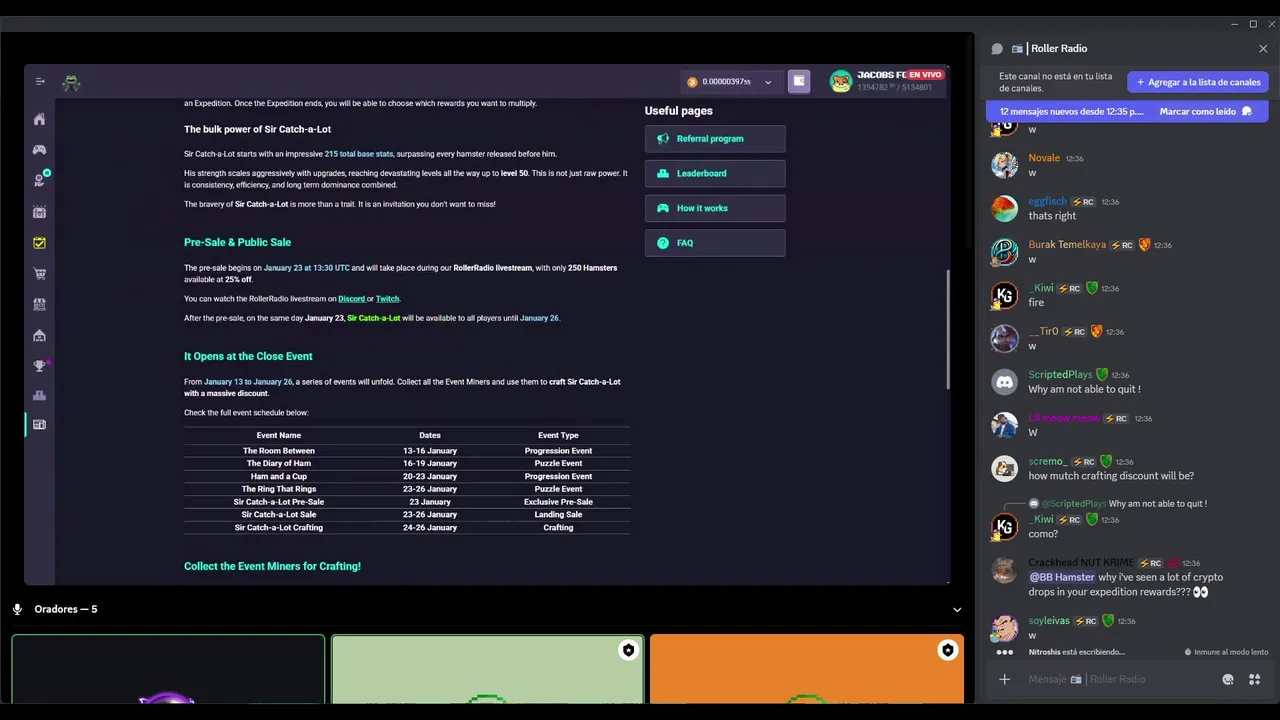Open ScriptedPlays' Discord avatar
Image resolution: width=1280 pixels, height=720 pixels.
[1004, 382]
